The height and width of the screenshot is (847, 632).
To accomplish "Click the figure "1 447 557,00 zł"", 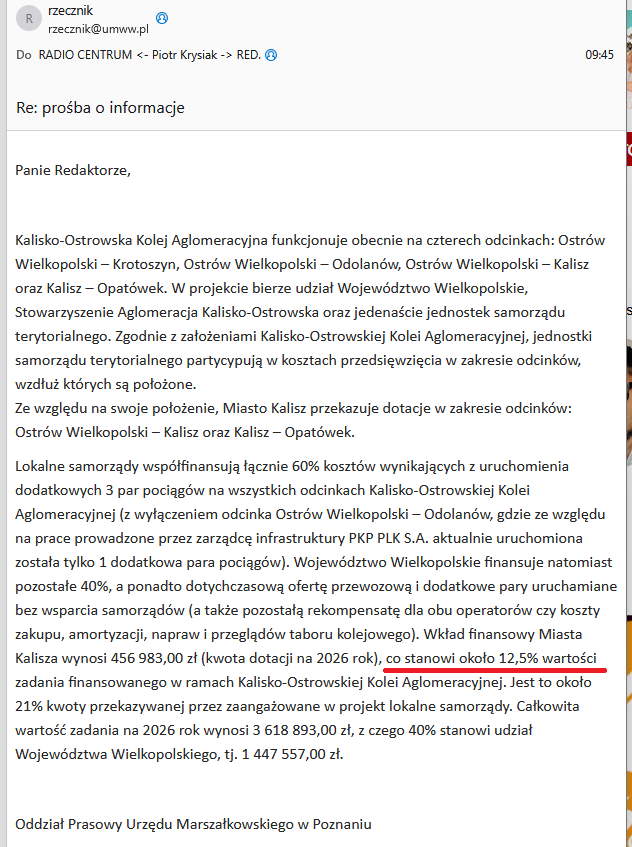I will click(x=291, y=754).
